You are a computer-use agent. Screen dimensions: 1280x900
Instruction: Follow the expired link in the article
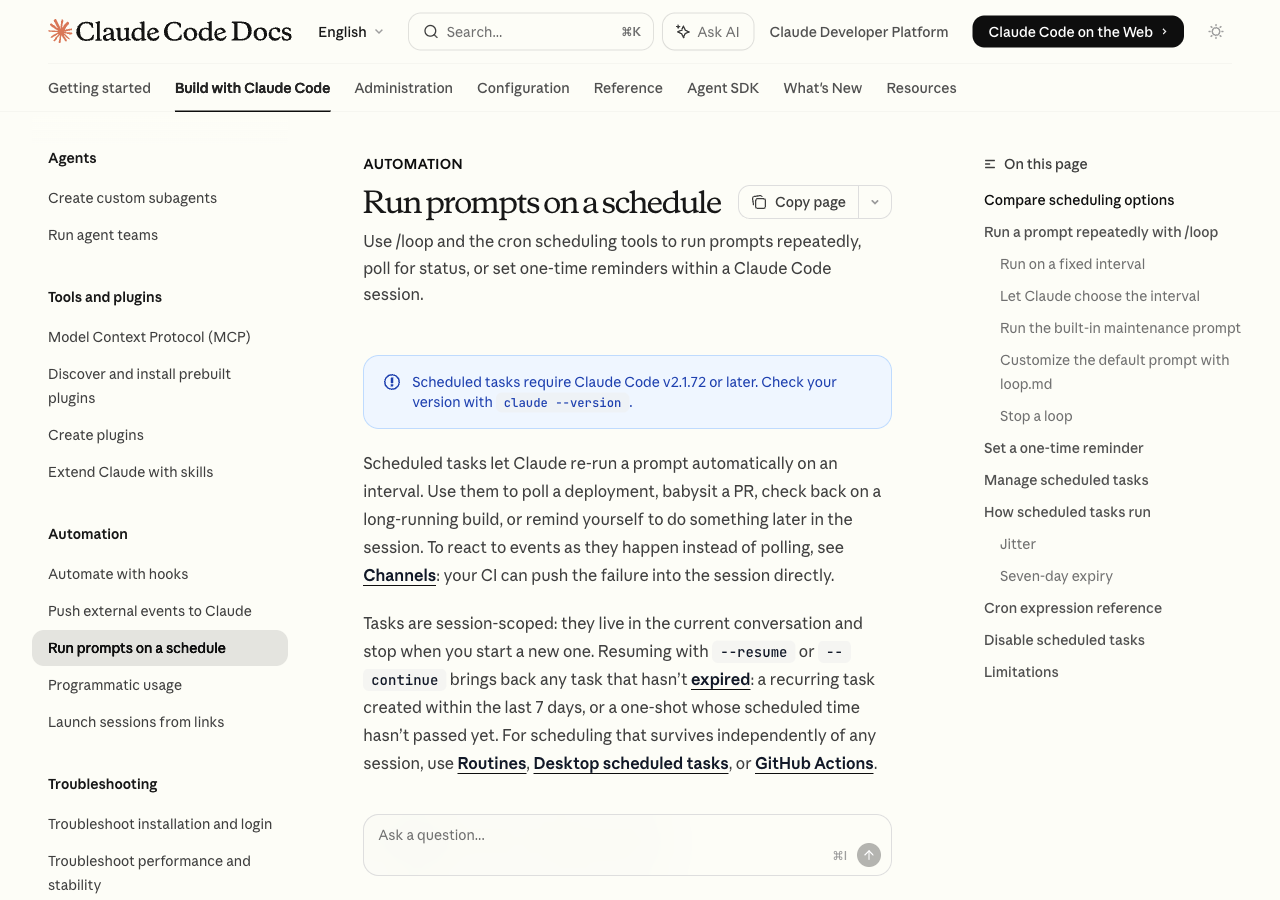[720, 679]
